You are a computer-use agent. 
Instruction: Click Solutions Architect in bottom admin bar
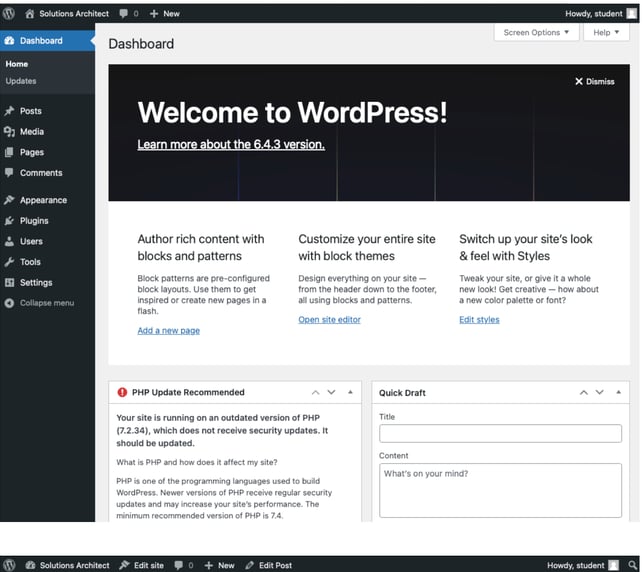click(75, 565)
